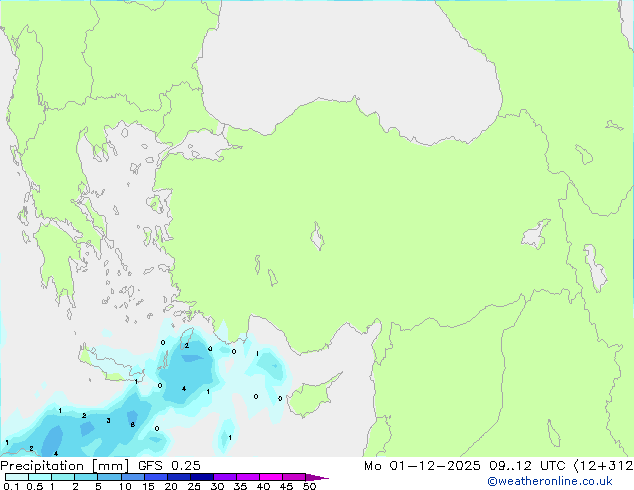The image size is (634, 490).
Task: Click the 'Precipitation [mm]' title text
Action: [x=64, y=466]
